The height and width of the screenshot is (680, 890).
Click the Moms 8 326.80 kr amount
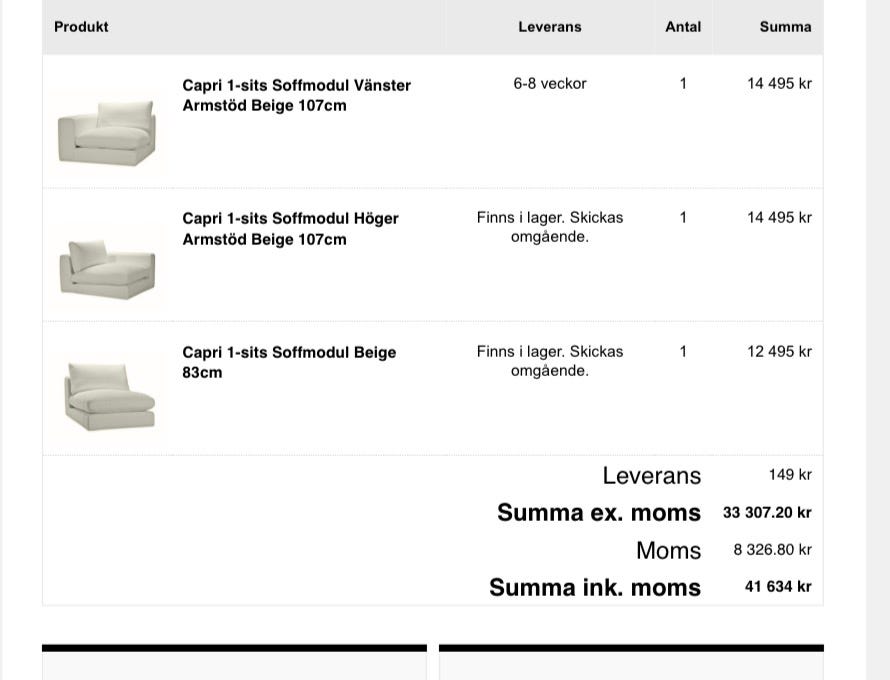pos(773,549)
